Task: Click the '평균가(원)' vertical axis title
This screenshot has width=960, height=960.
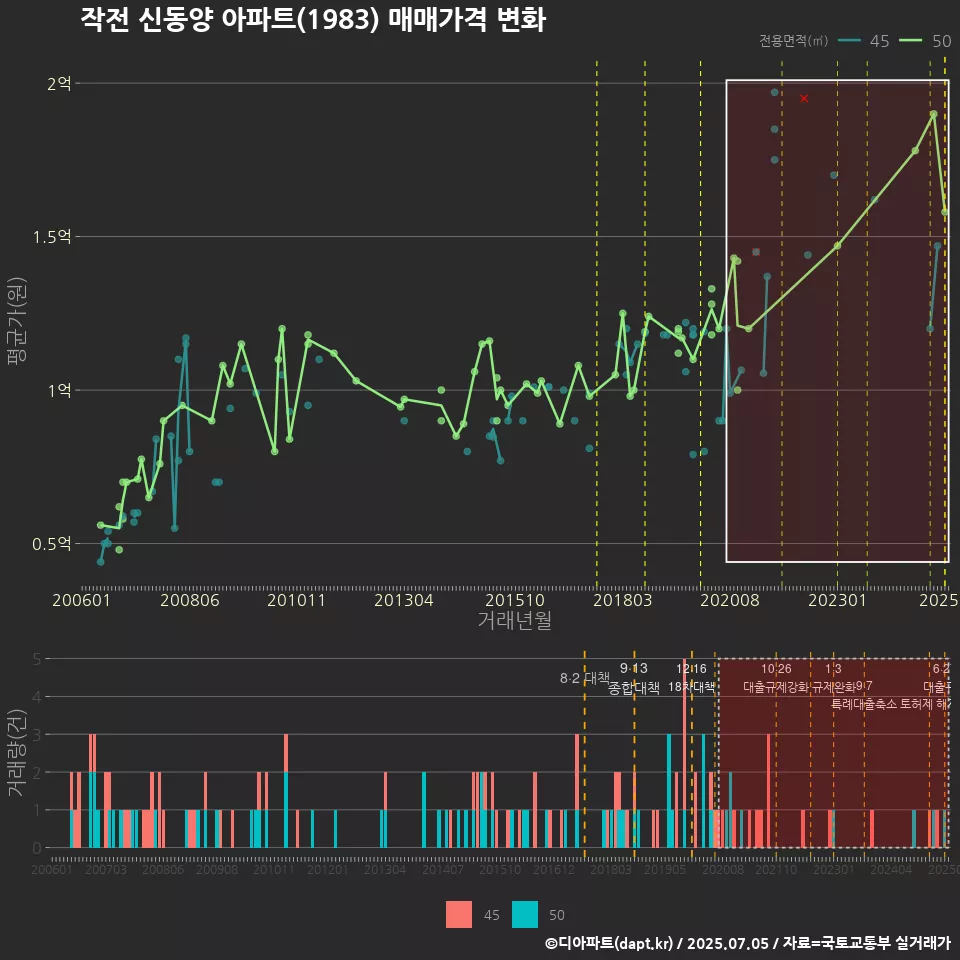Action: click(x=17, y=321)
